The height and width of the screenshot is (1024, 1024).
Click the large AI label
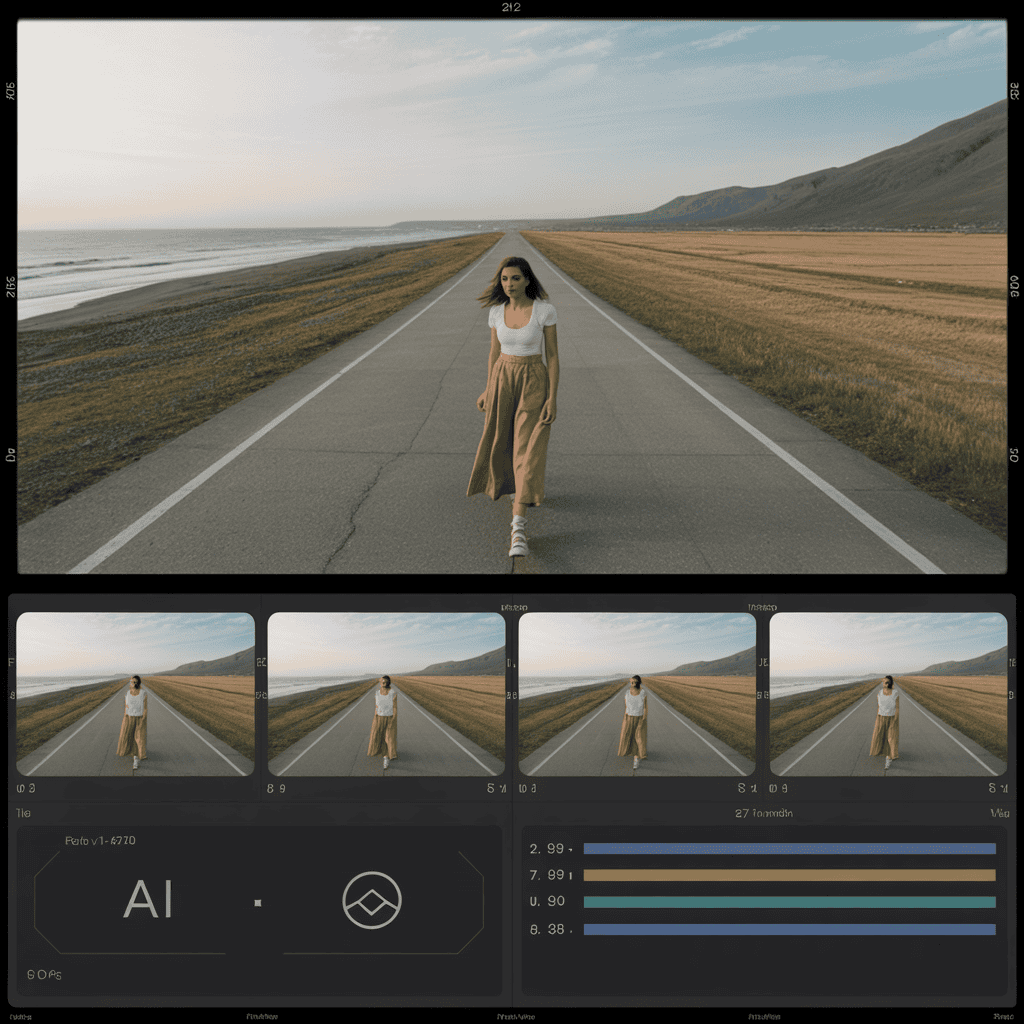click(148, 900)
